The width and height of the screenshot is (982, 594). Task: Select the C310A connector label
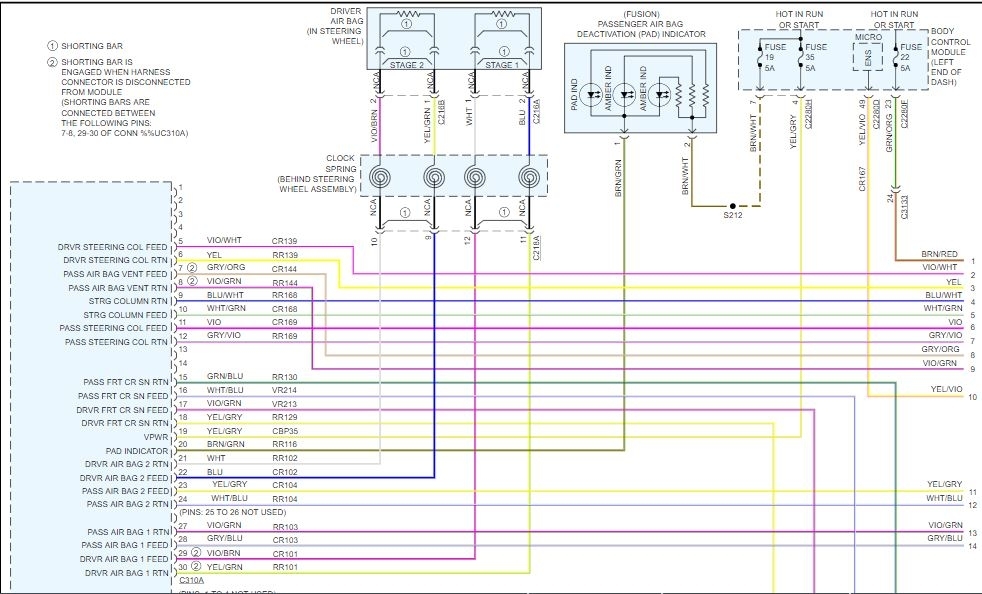pos(191,580)
